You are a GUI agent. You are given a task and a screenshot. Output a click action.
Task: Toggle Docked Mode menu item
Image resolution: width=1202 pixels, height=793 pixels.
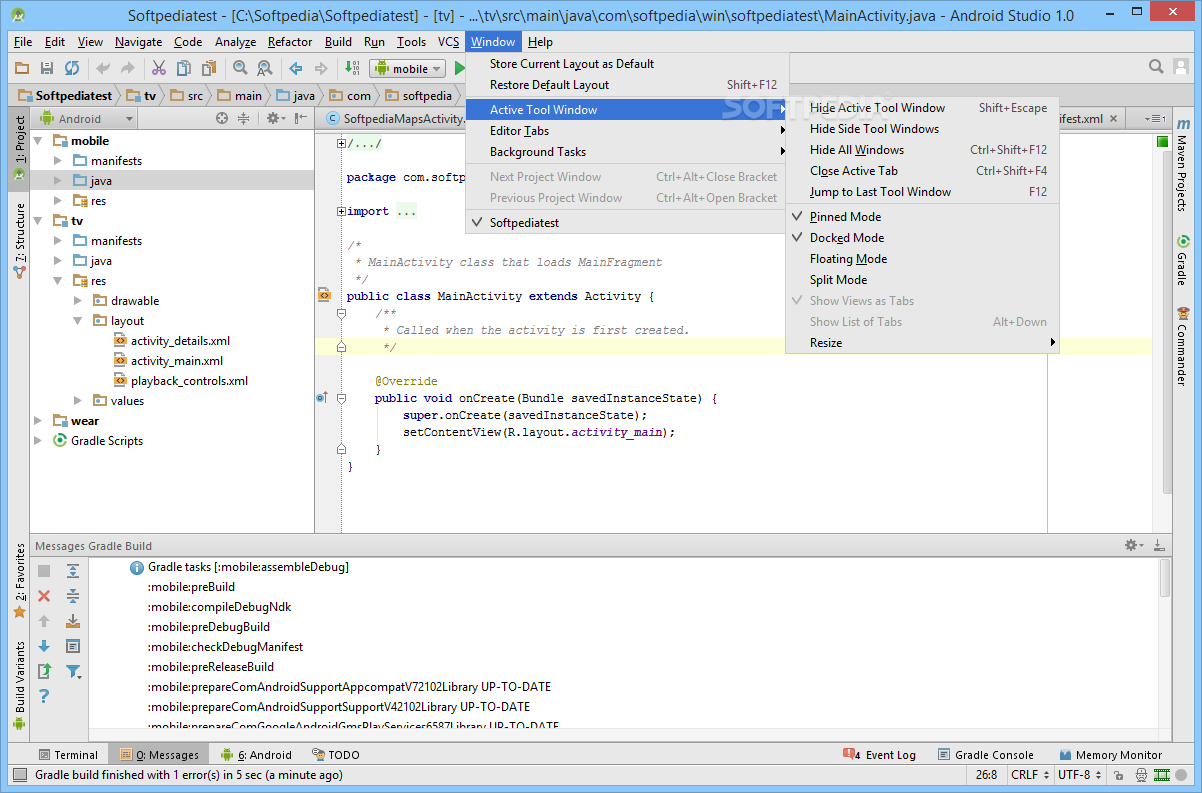[847, 238]
